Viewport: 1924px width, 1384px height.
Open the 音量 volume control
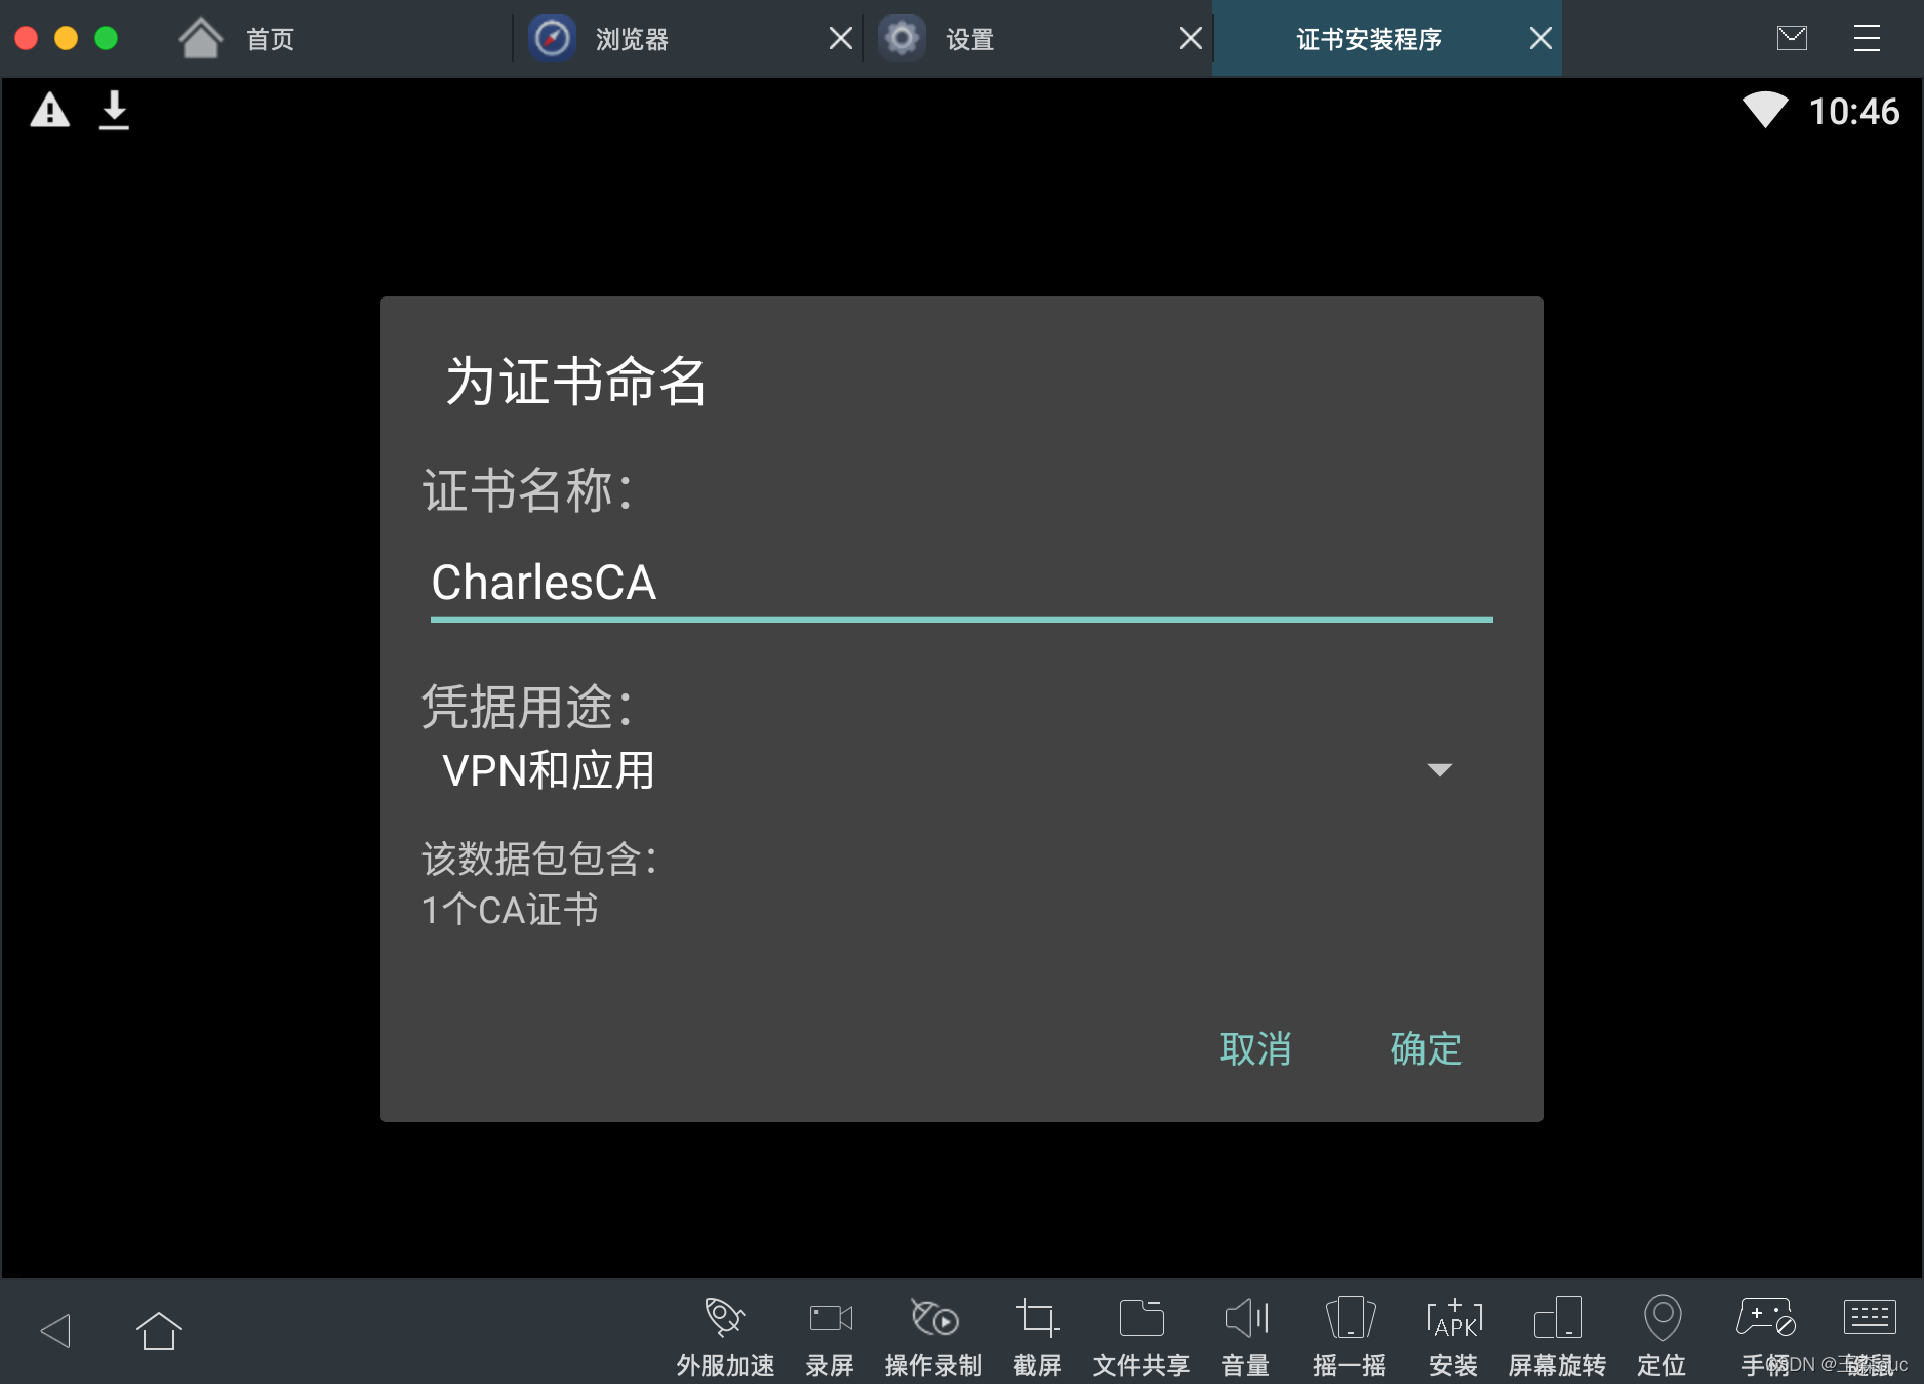coord(1246,1319)
